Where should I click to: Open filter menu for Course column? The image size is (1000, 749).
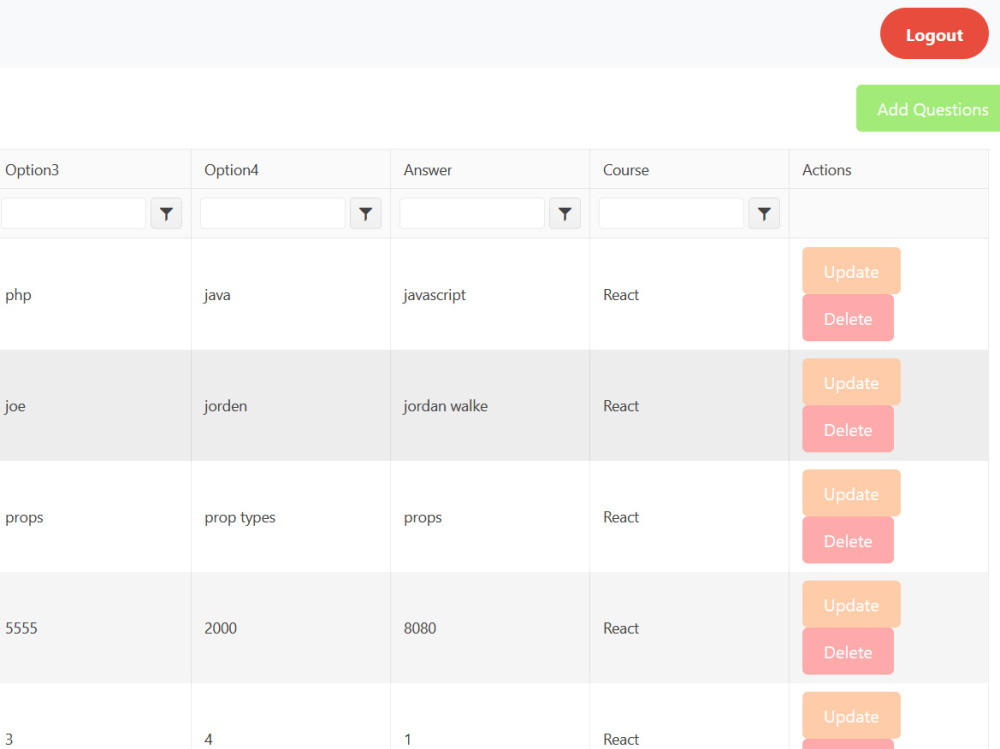tap(764, 213)
